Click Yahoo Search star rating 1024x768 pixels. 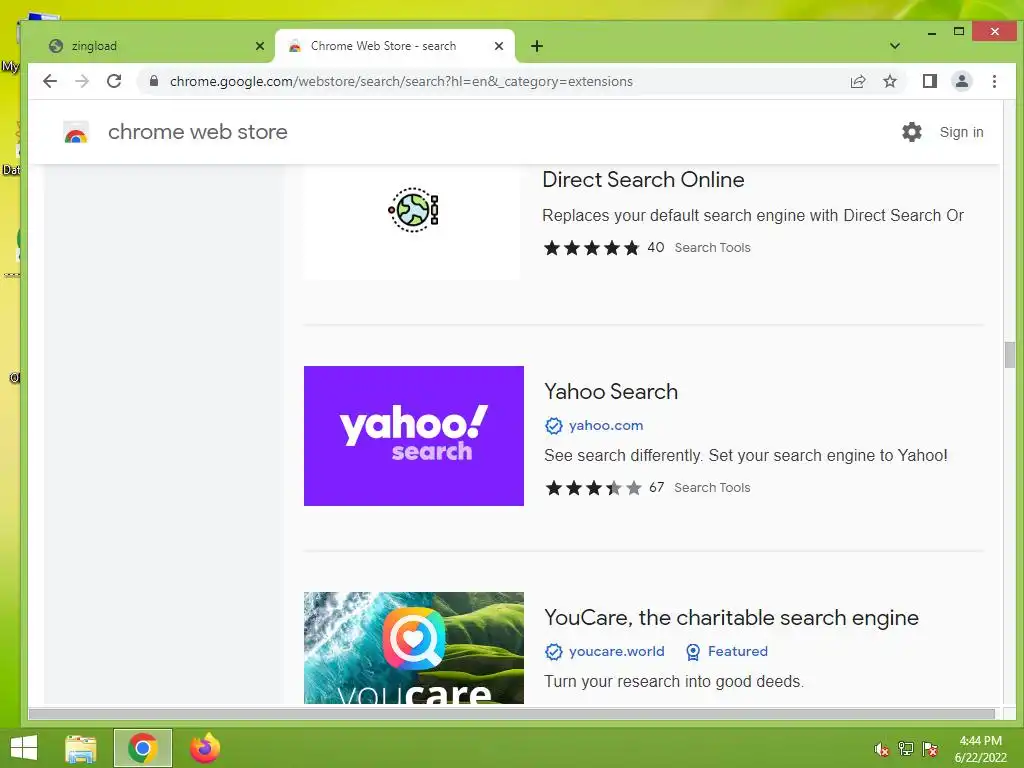pyautogui.click(x=594, y=488)
